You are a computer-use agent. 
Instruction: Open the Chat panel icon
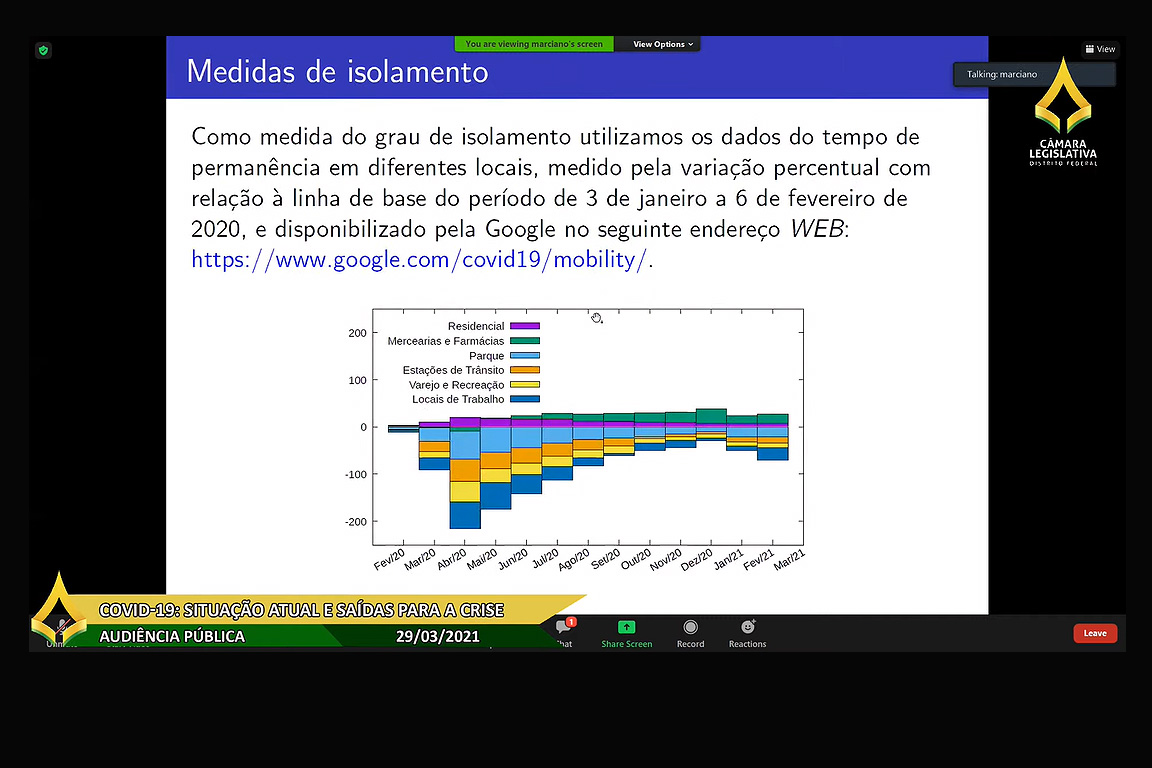click(x=563, y=628)
